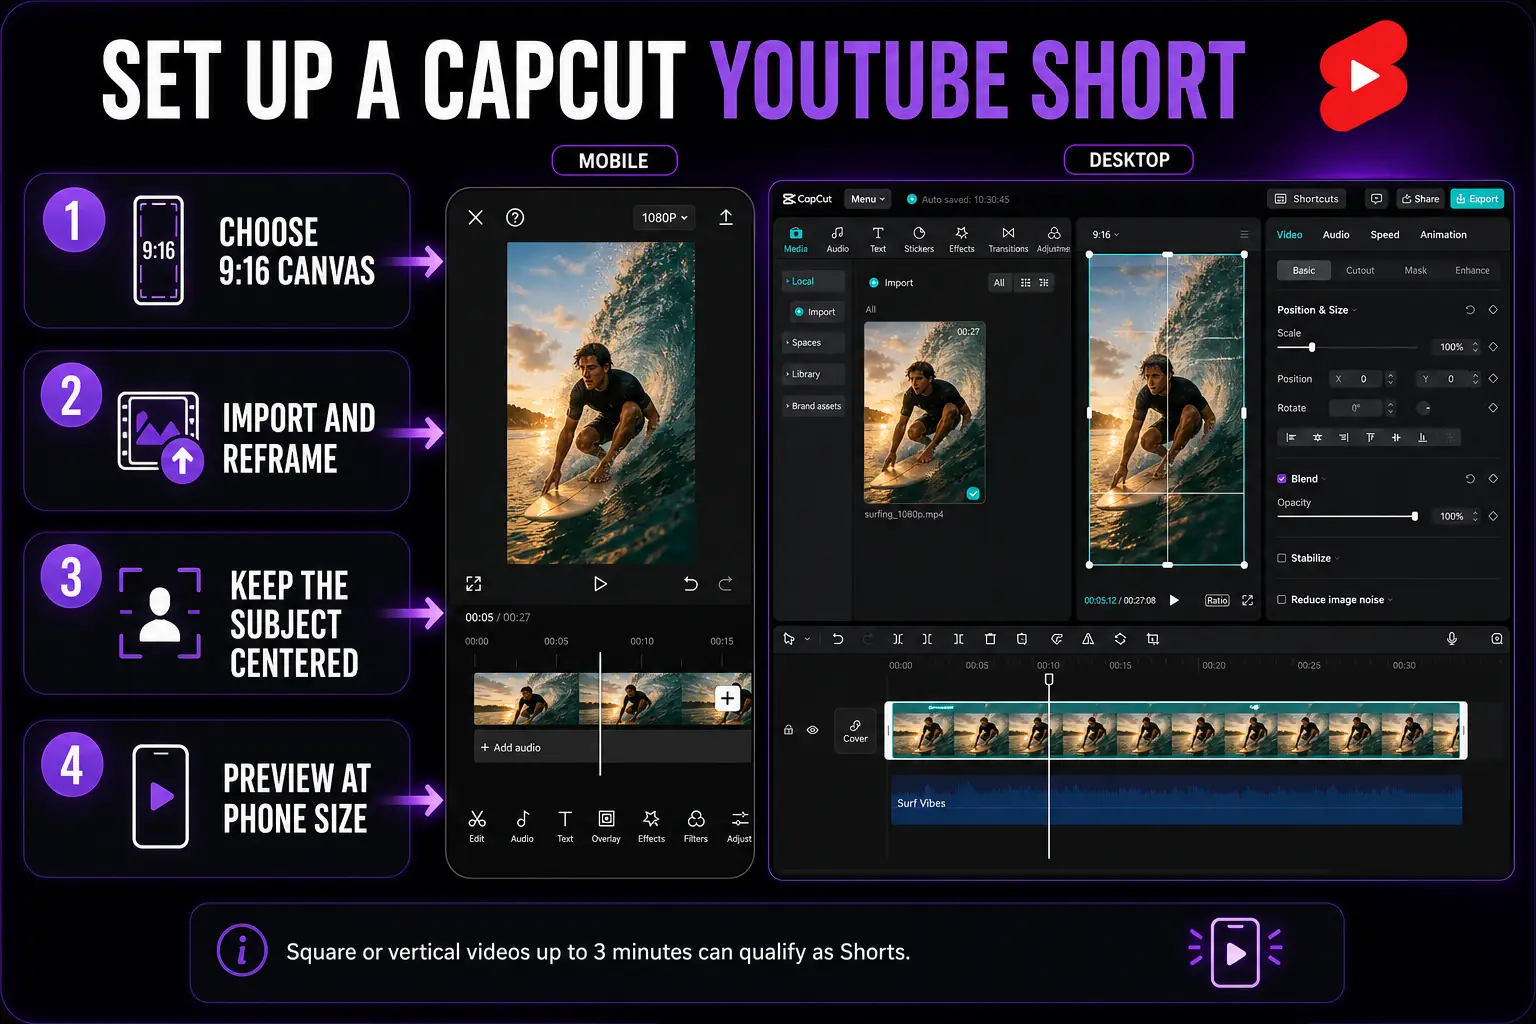The width and height of the screenshot is (1536, 1024).
Task: Open the Overlay tool in mobile toolbar
Action: 606,826
